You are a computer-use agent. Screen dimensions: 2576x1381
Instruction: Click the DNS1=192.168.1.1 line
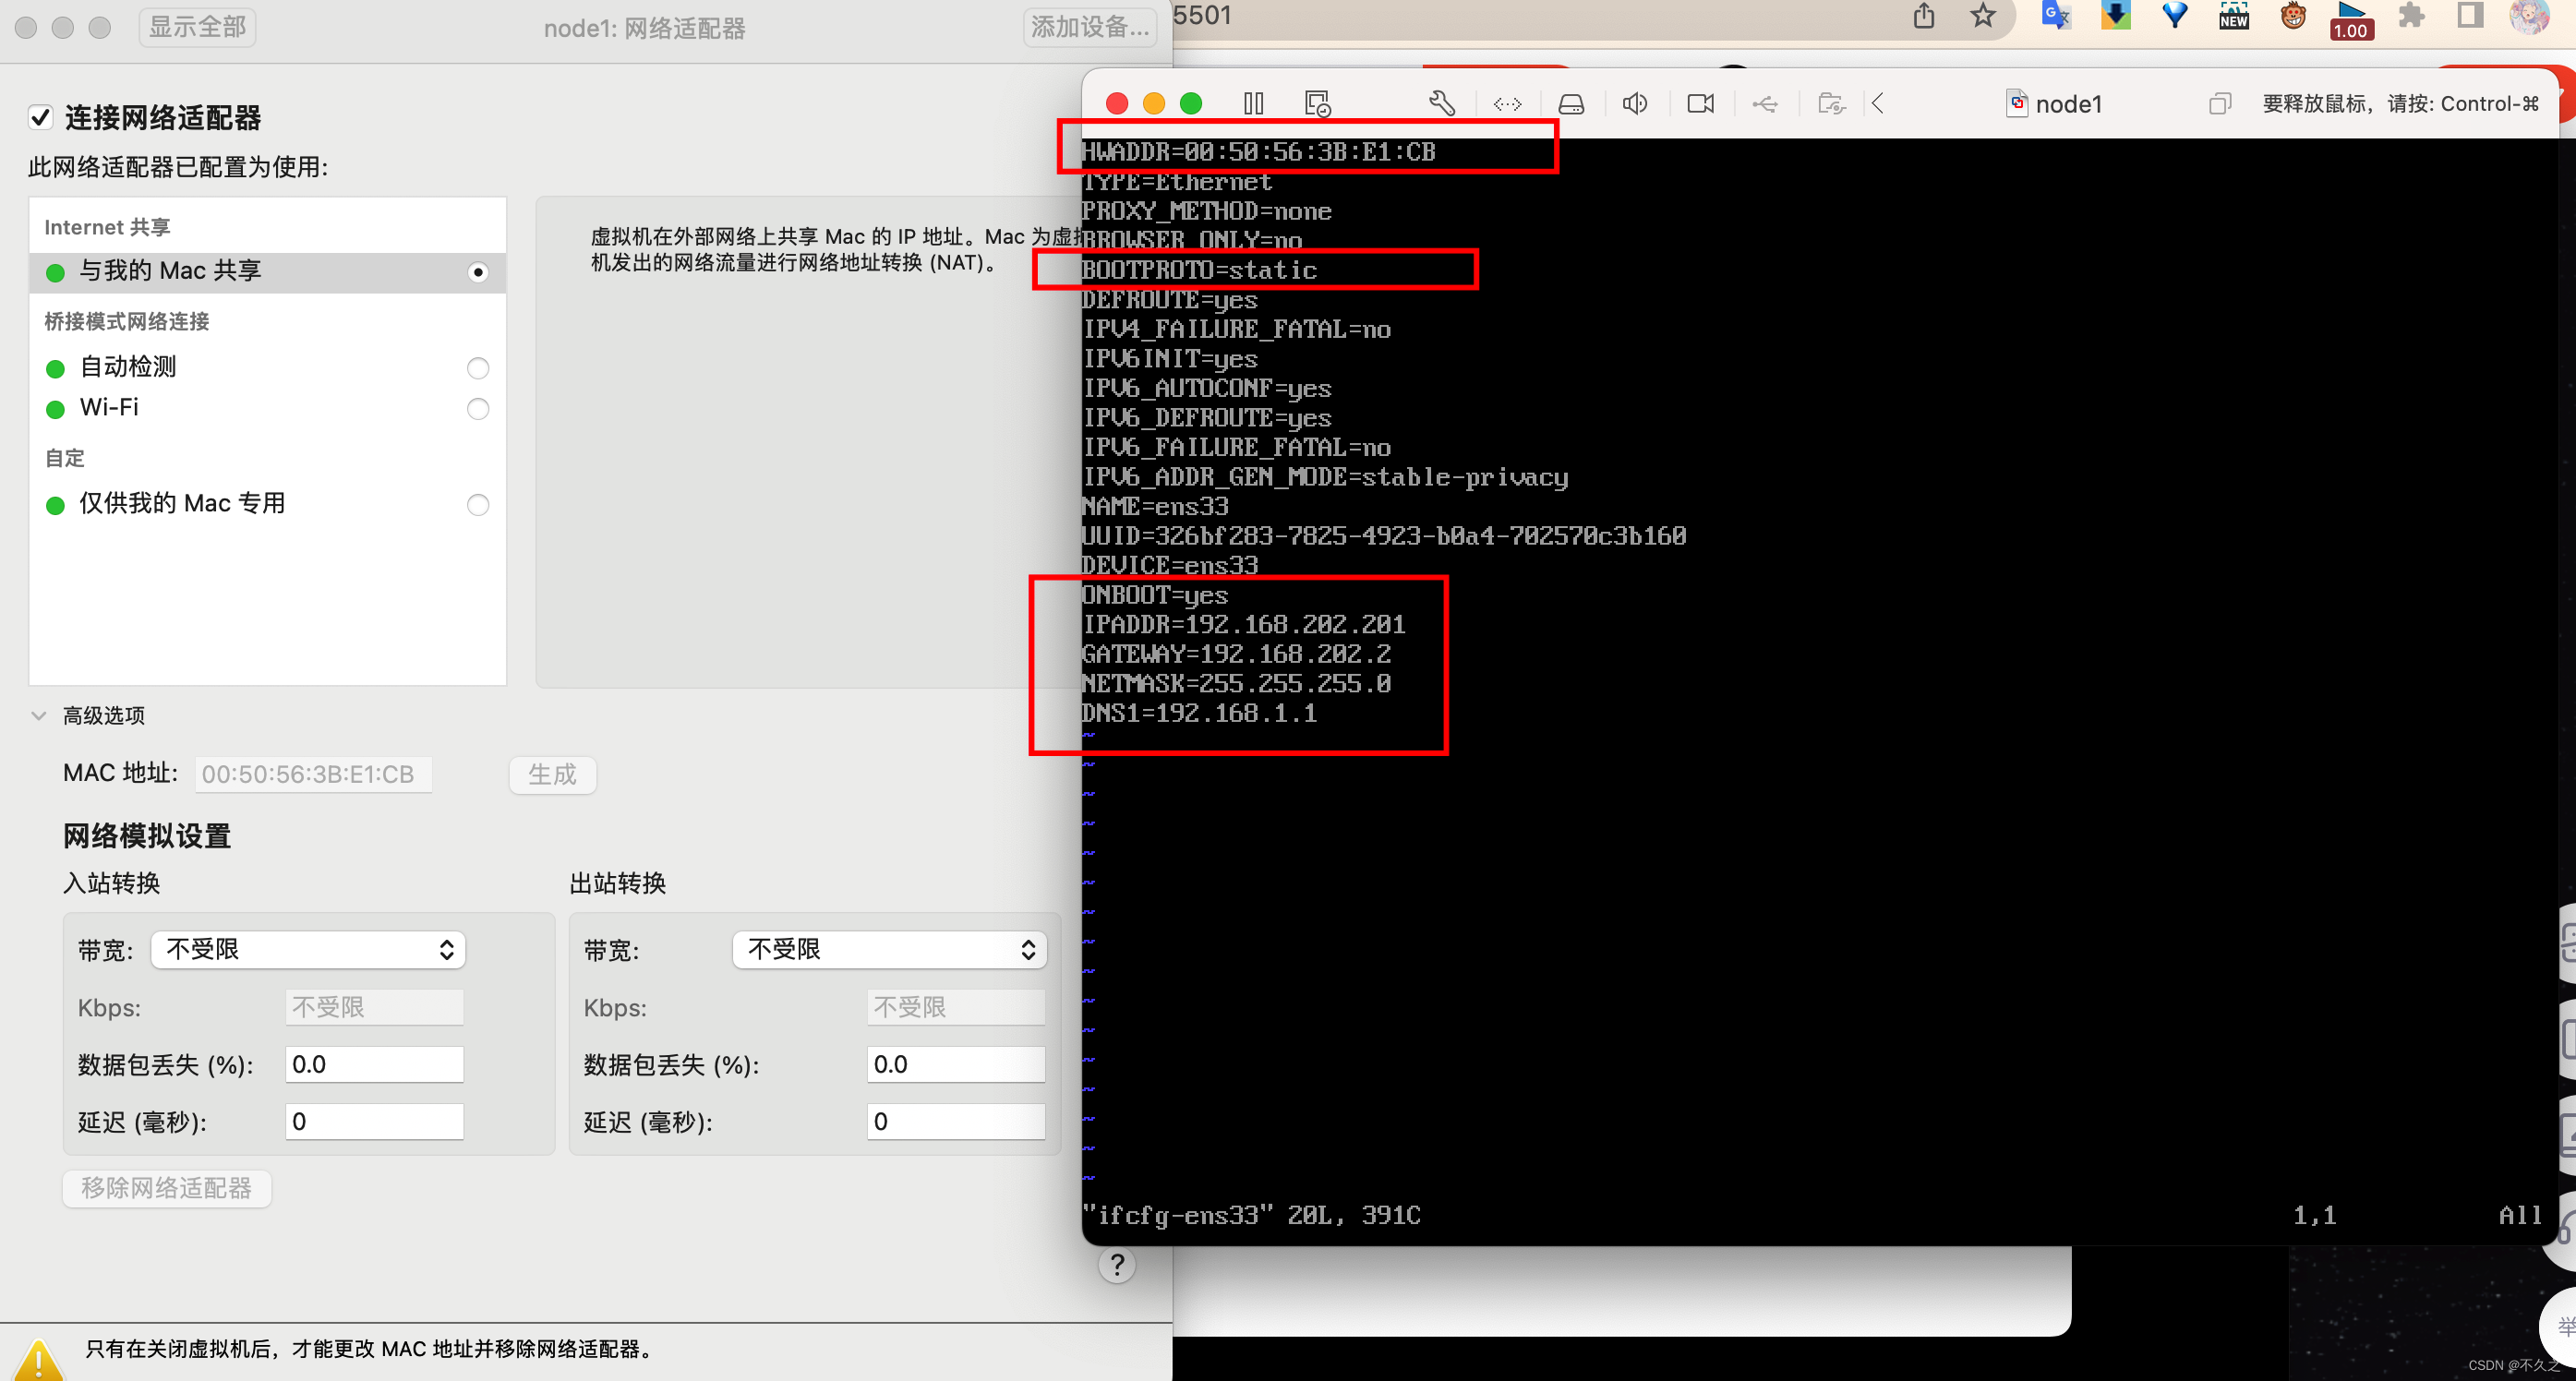coord(1199,713)
